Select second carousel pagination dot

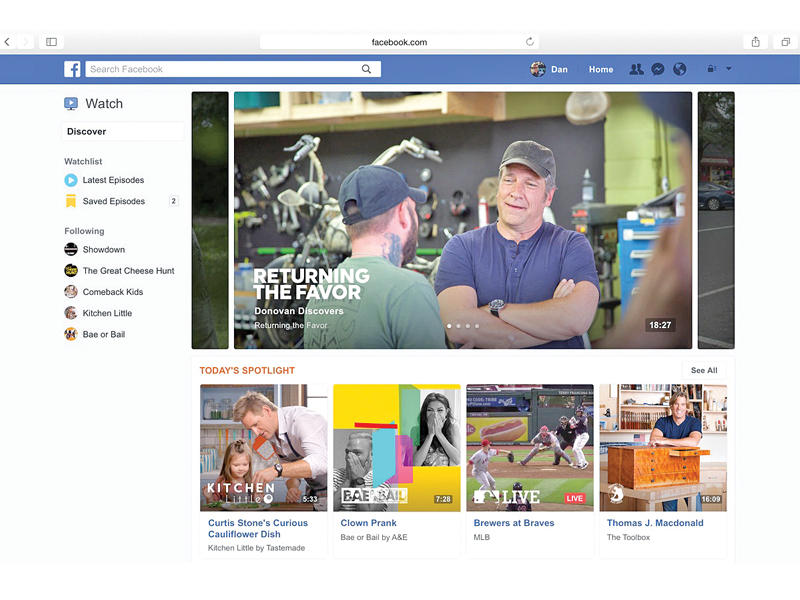(x=457, y=326)
